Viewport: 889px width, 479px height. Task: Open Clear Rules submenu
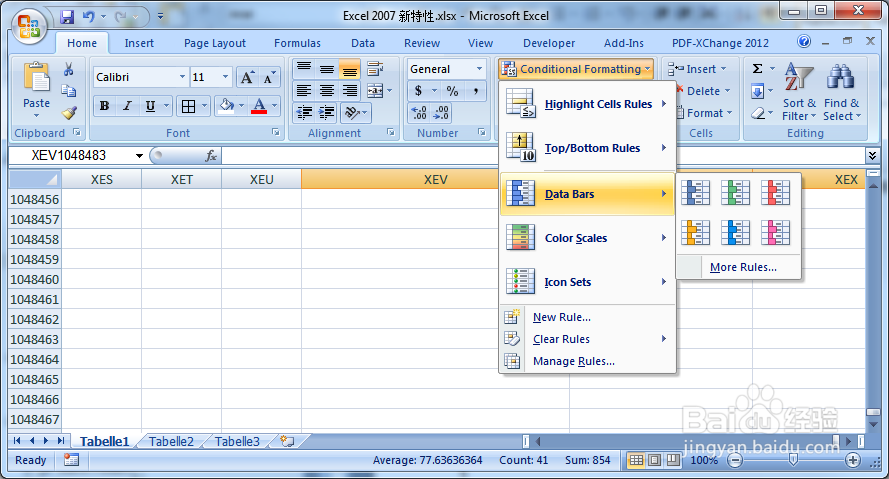pyautogui.click(x=587, y=339)
